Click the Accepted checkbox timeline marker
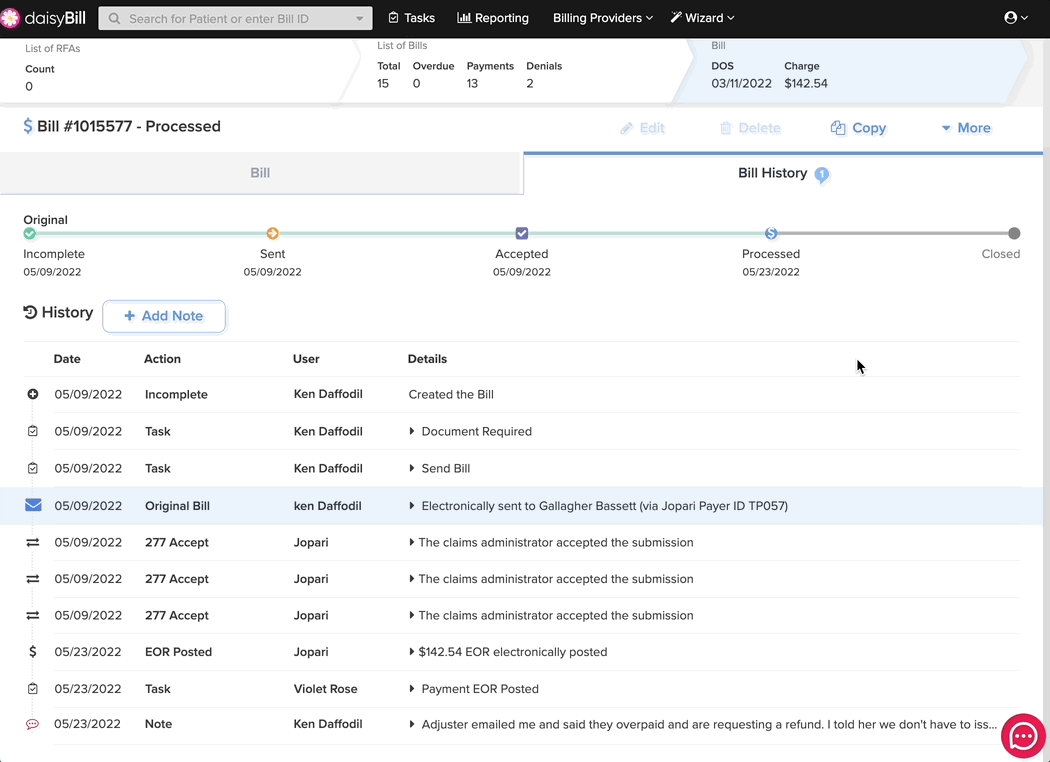This screenshot has height=762, width=1050. [522, 233]
